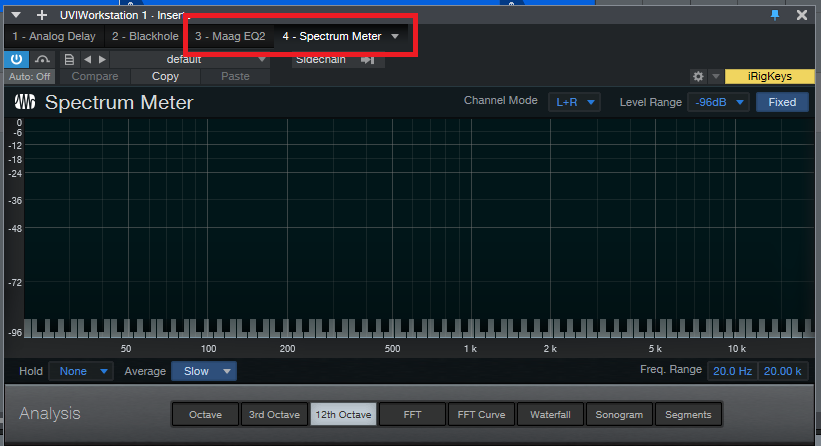Open the Channel Mode L+R dropdown
Viewport: 821px width, 446px height.
(x=574, y=102)
